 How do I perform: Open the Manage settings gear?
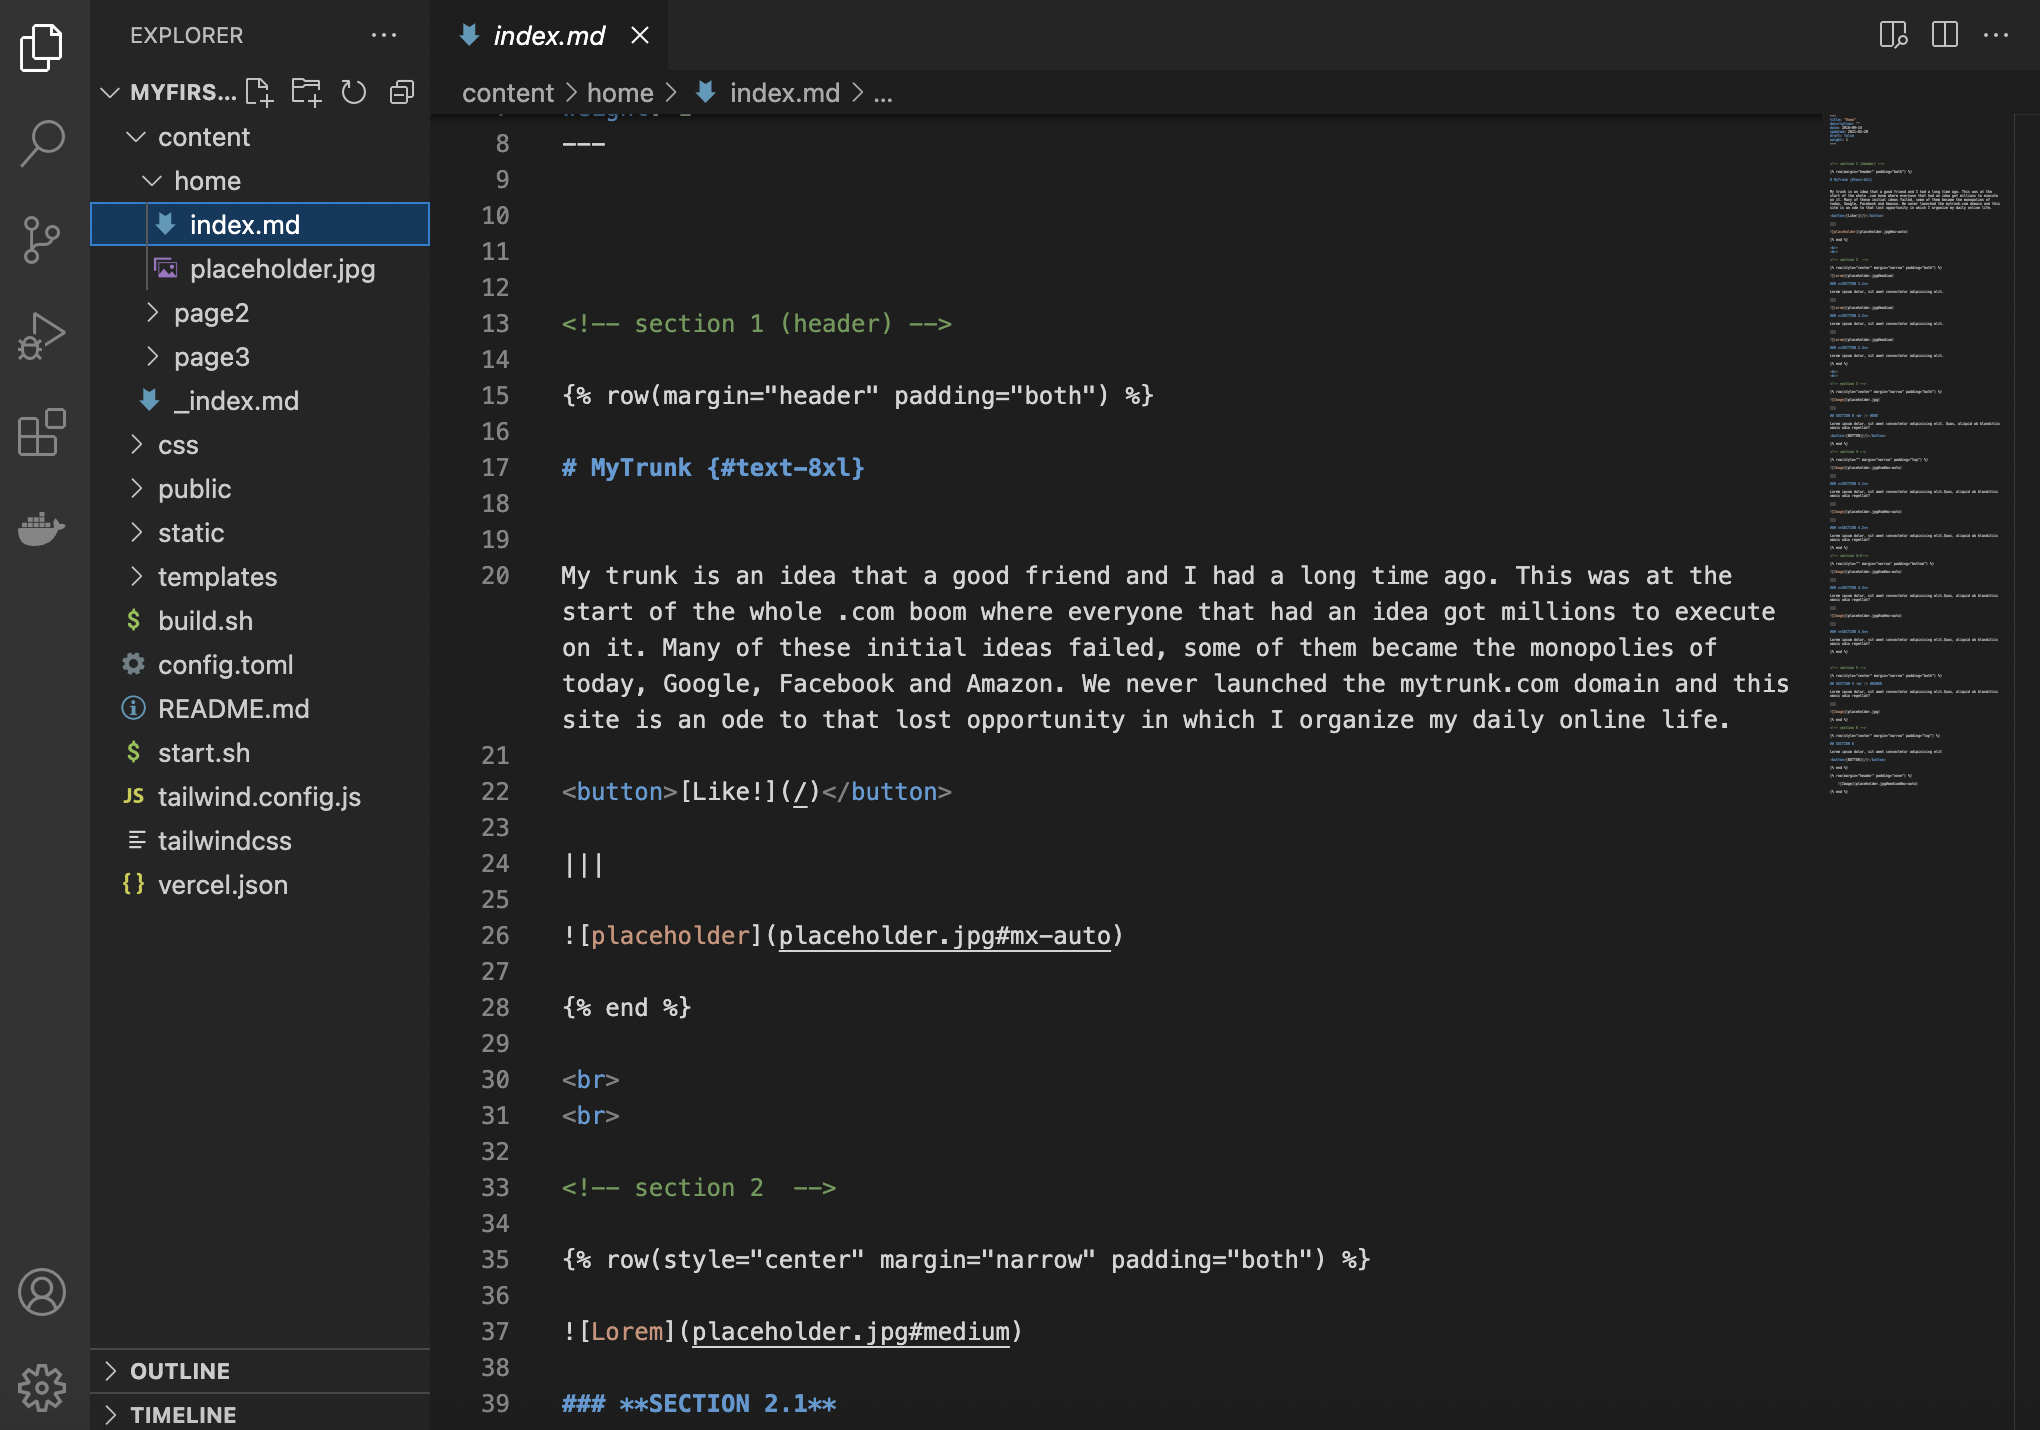point(42,1387)
